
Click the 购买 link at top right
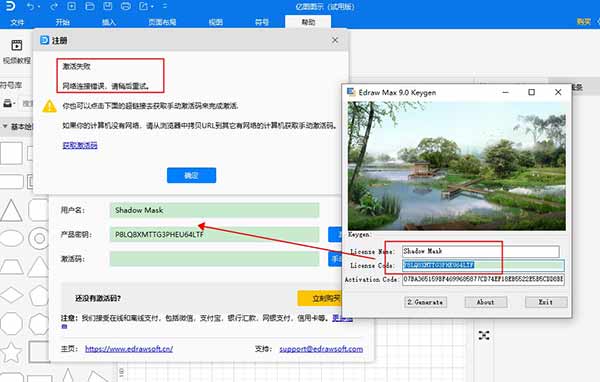[584, 22]
